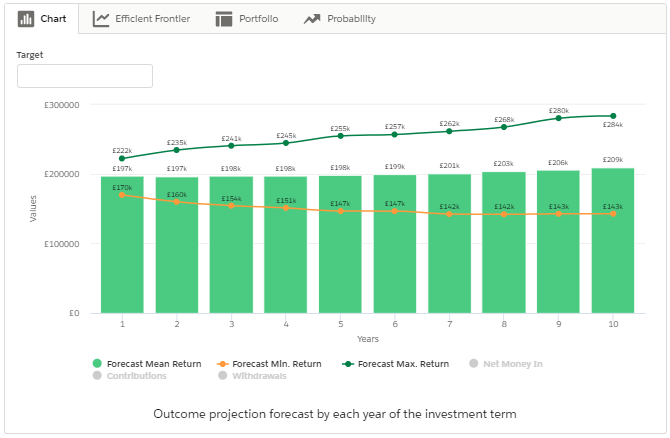Click inside the Target input field
The image size is (670, 438).
click(85, 76)
